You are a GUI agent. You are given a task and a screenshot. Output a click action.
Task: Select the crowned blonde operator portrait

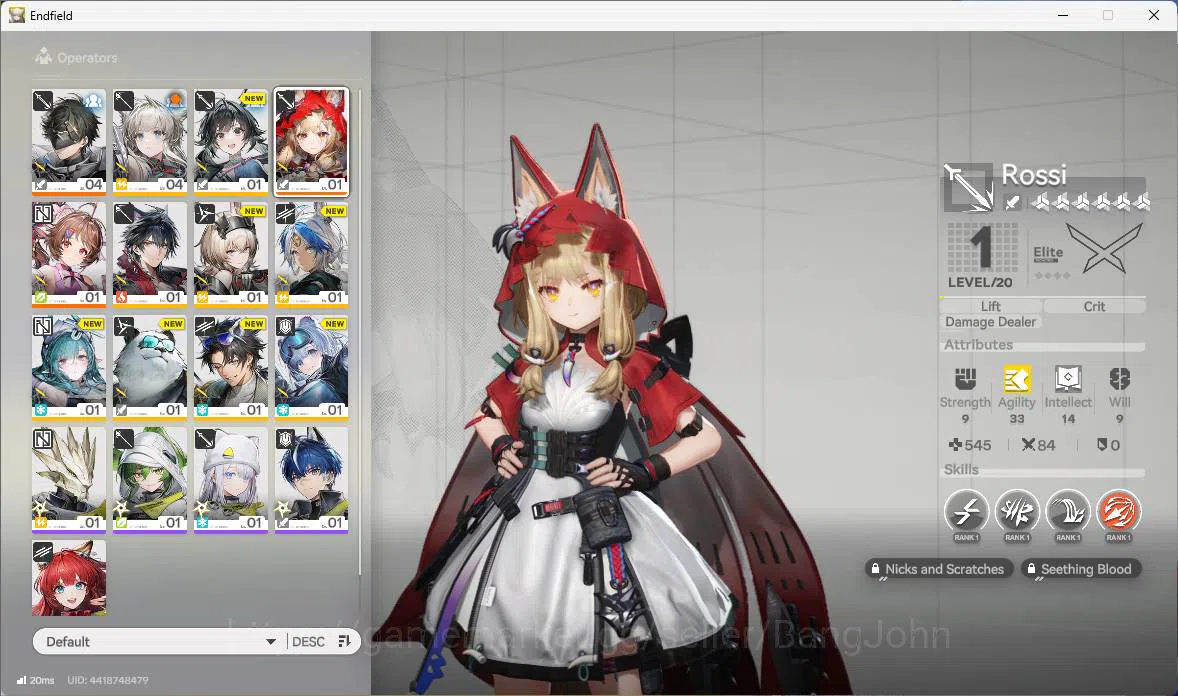[x=231, y=254]
